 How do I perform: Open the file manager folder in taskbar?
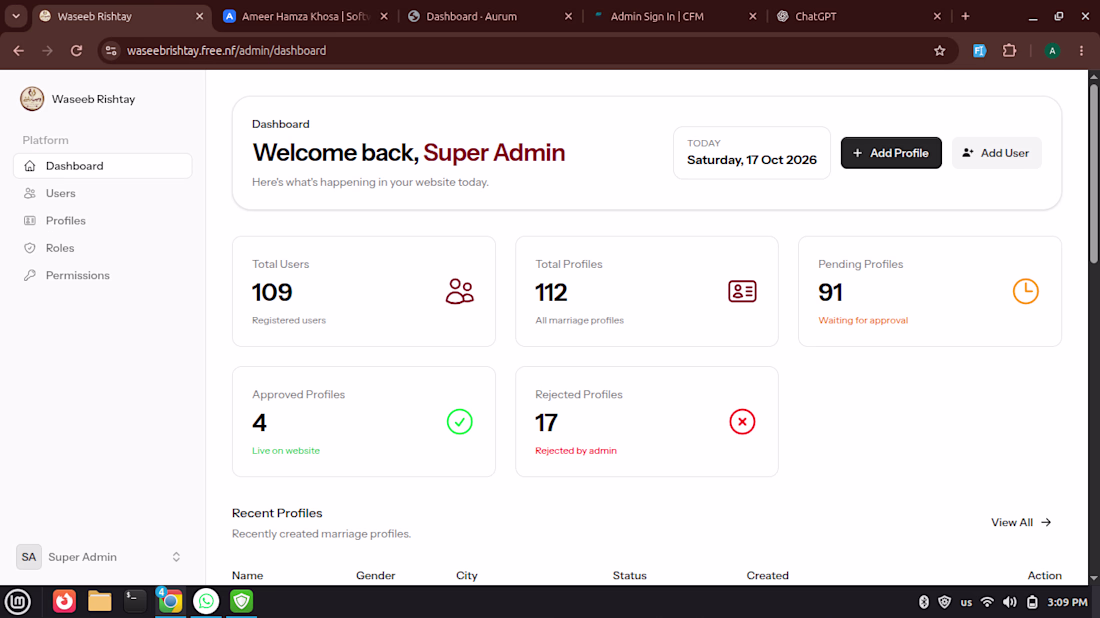point(100,601)
